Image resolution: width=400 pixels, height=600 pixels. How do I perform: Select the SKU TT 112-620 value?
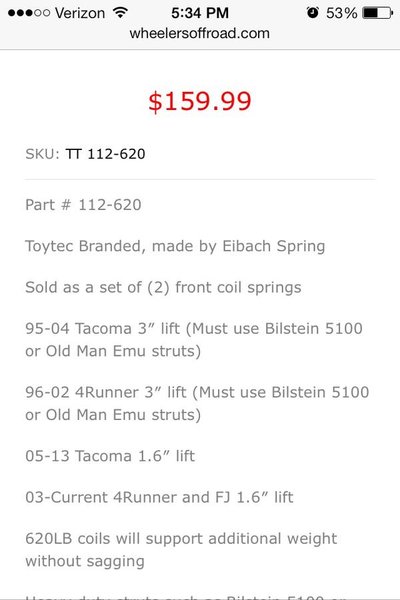105,154
